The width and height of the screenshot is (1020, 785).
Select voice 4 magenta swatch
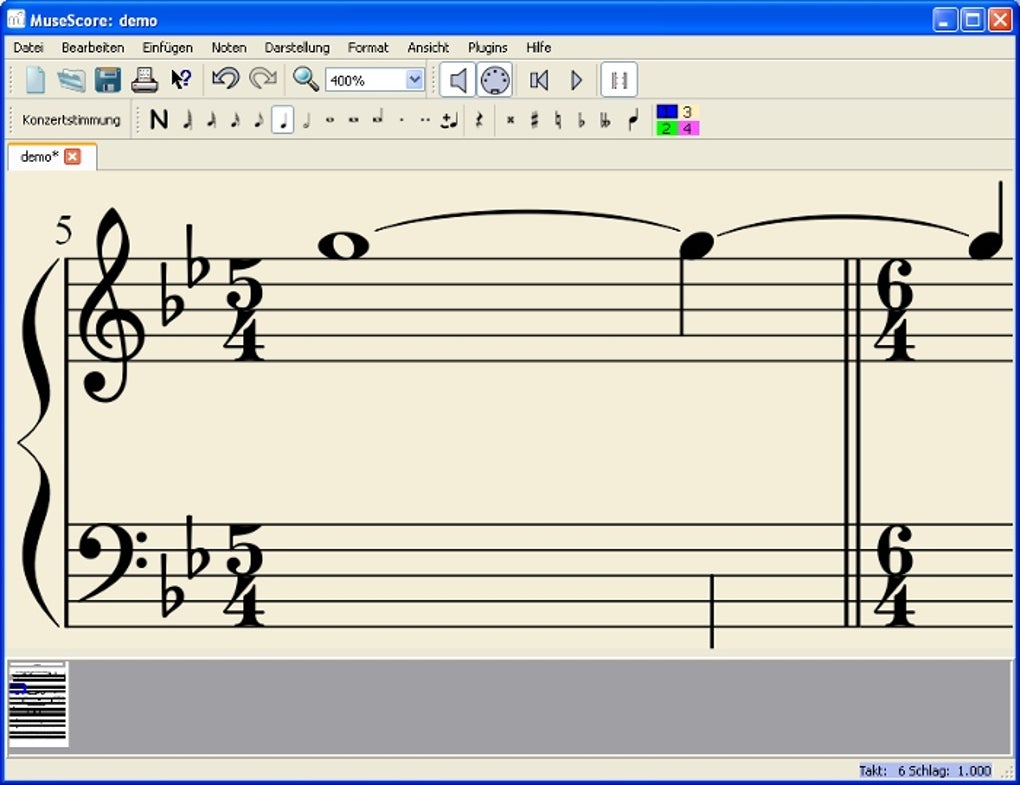pyautogui.click(x=688, y=128)
